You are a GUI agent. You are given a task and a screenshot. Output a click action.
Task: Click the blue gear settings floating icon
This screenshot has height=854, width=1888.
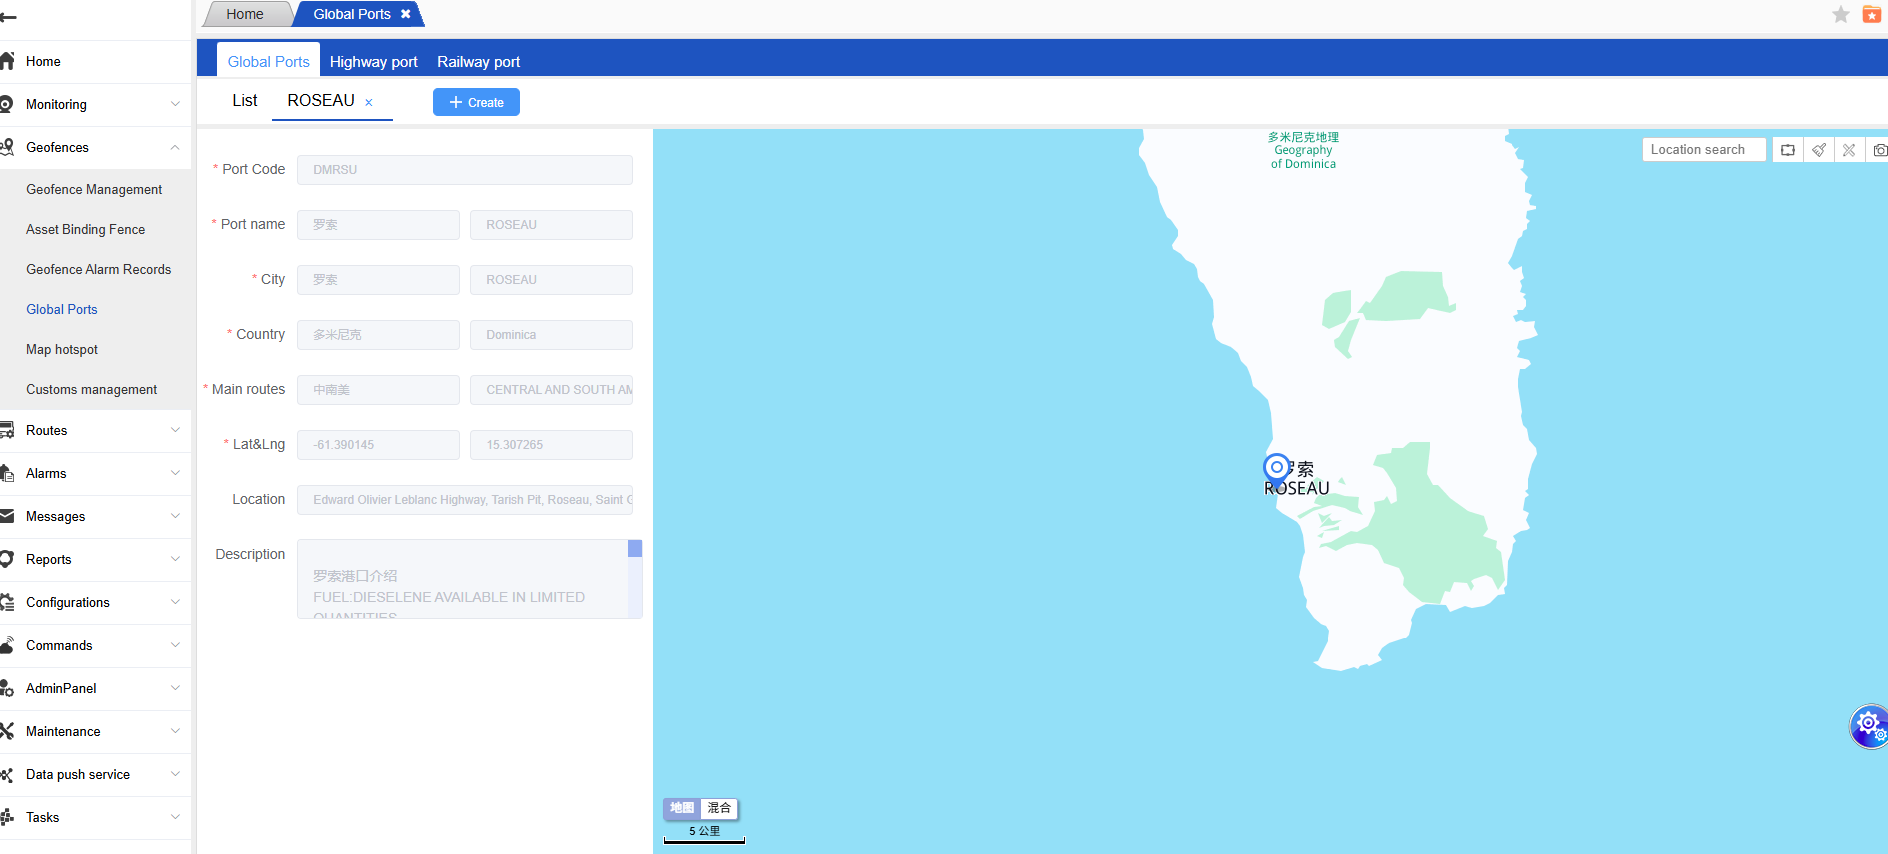tap(1867, 724)
